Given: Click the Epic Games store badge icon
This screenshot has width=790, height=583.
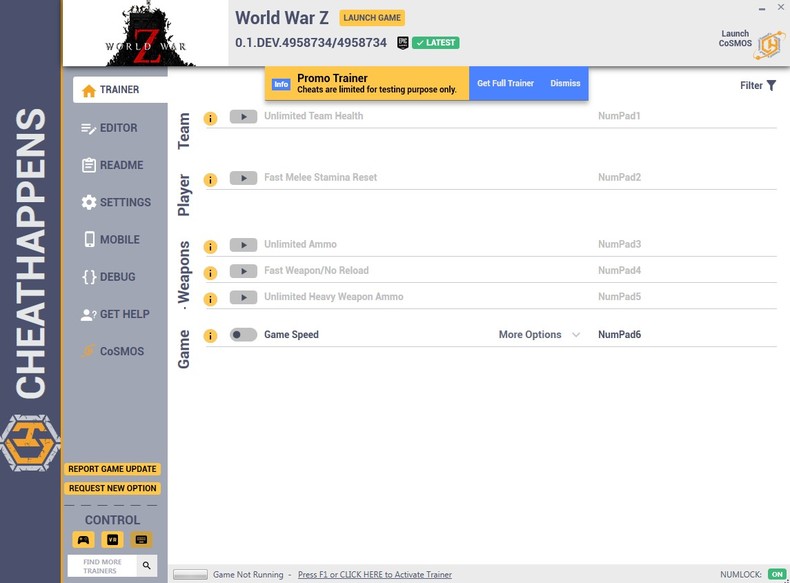Looking at the screenshot, I should [403, 43].
